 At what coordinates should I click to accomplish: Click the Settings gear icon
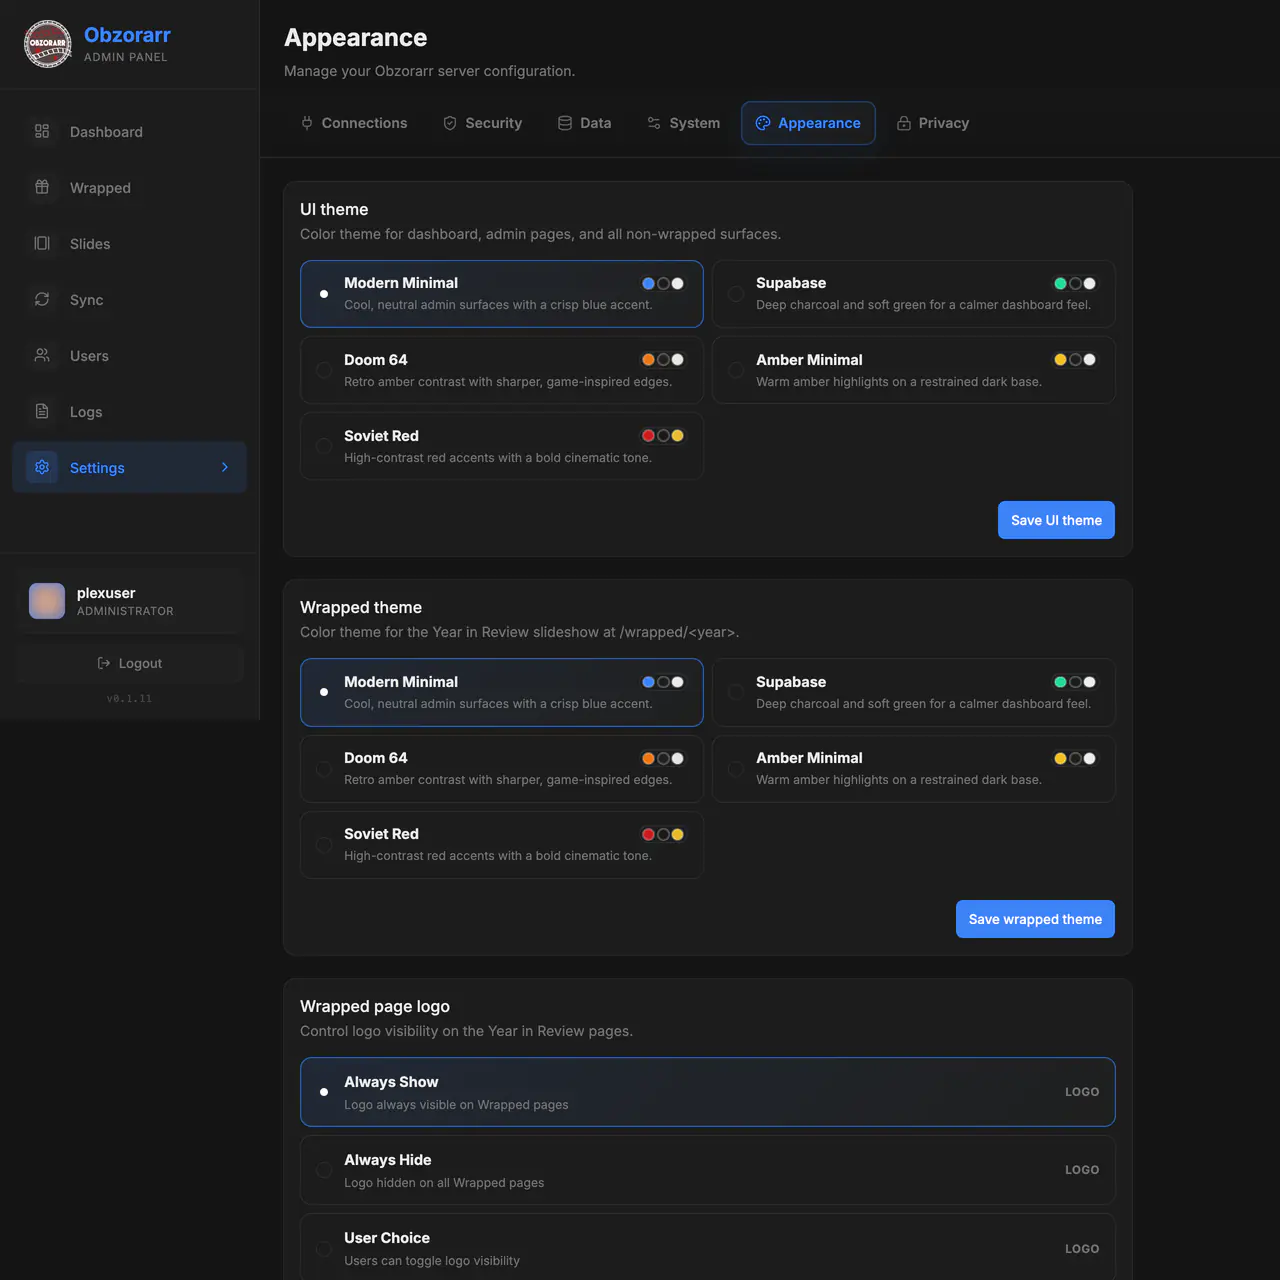click(x=42, y=467)
